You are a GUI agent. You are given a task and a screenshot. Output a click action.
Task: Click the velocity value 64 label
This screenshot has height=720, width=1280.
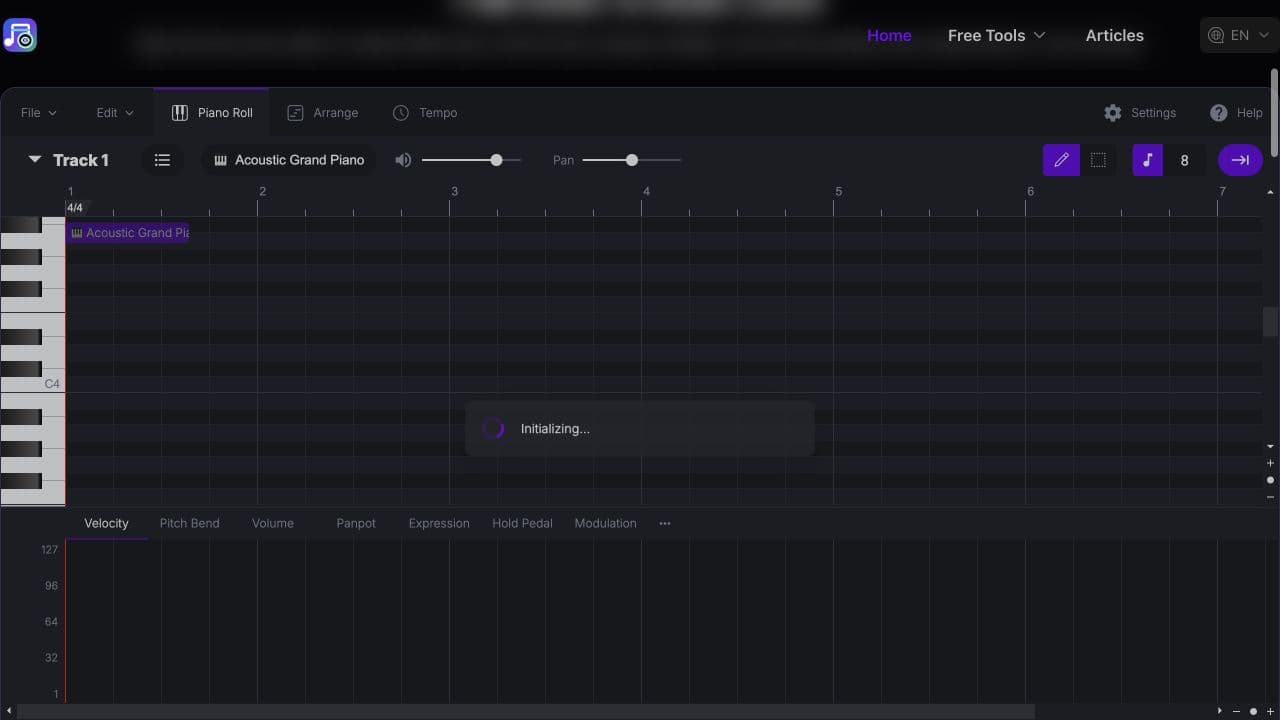52,621
